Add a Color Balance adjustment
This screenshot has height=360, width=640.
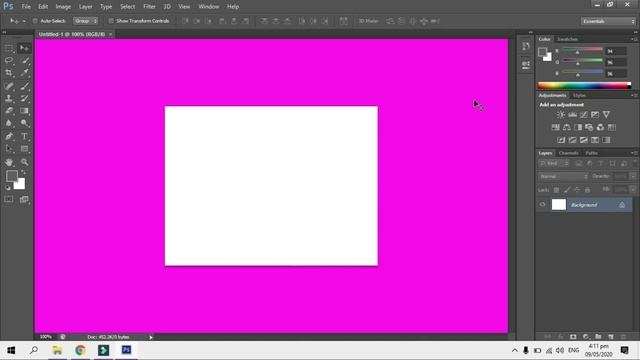[x=567, y=127]
